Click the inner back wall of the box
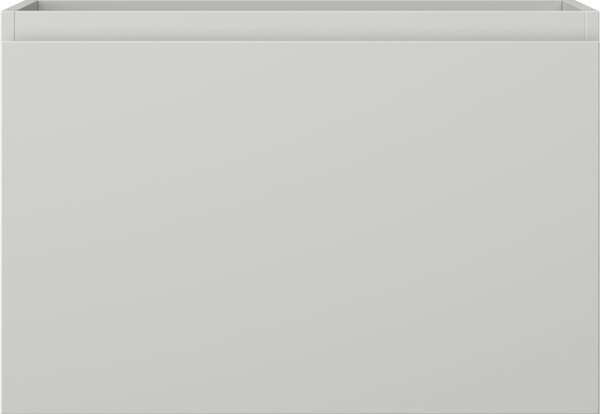600x414 pixels. [x=300, y=5]
